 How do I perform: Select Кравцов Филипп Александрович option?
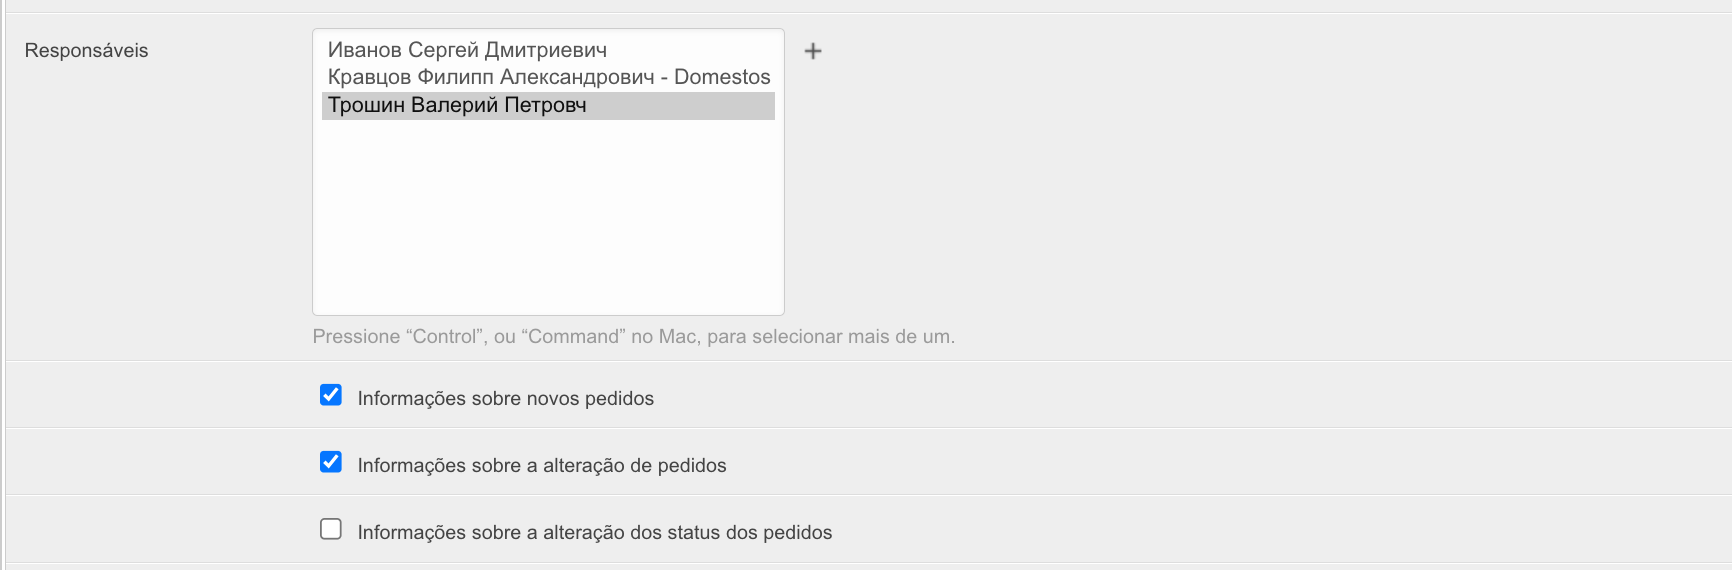(490, 77)
